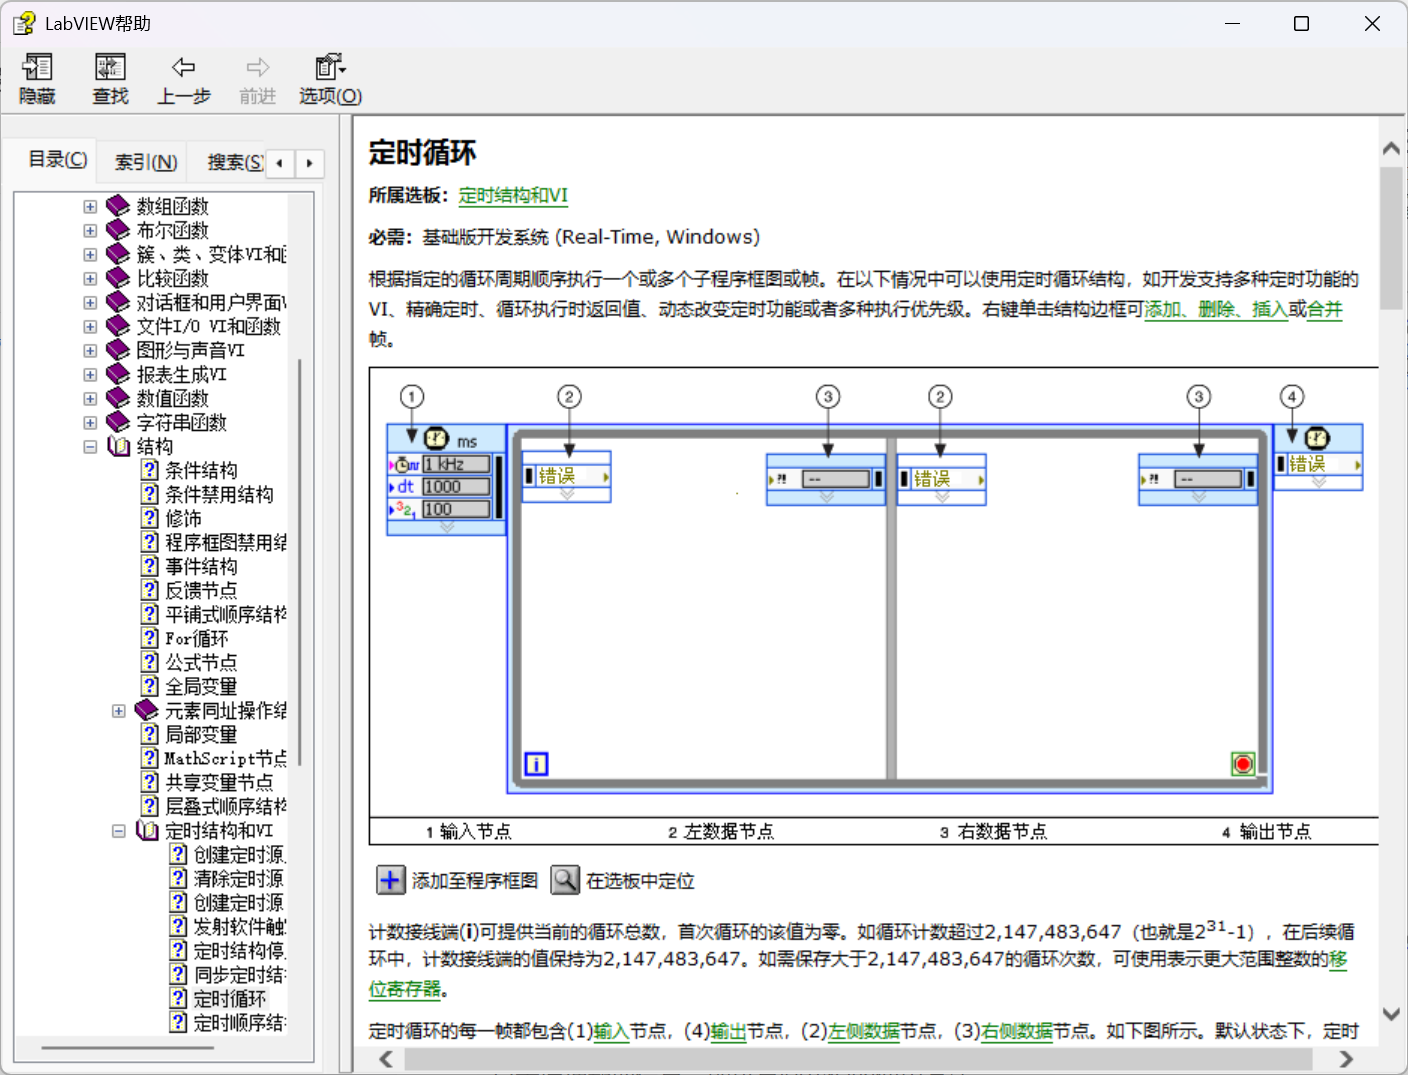Click the contents tree horizontal scrollbar
This screenshot has width=1408, height=1075.
point(128,1048)
